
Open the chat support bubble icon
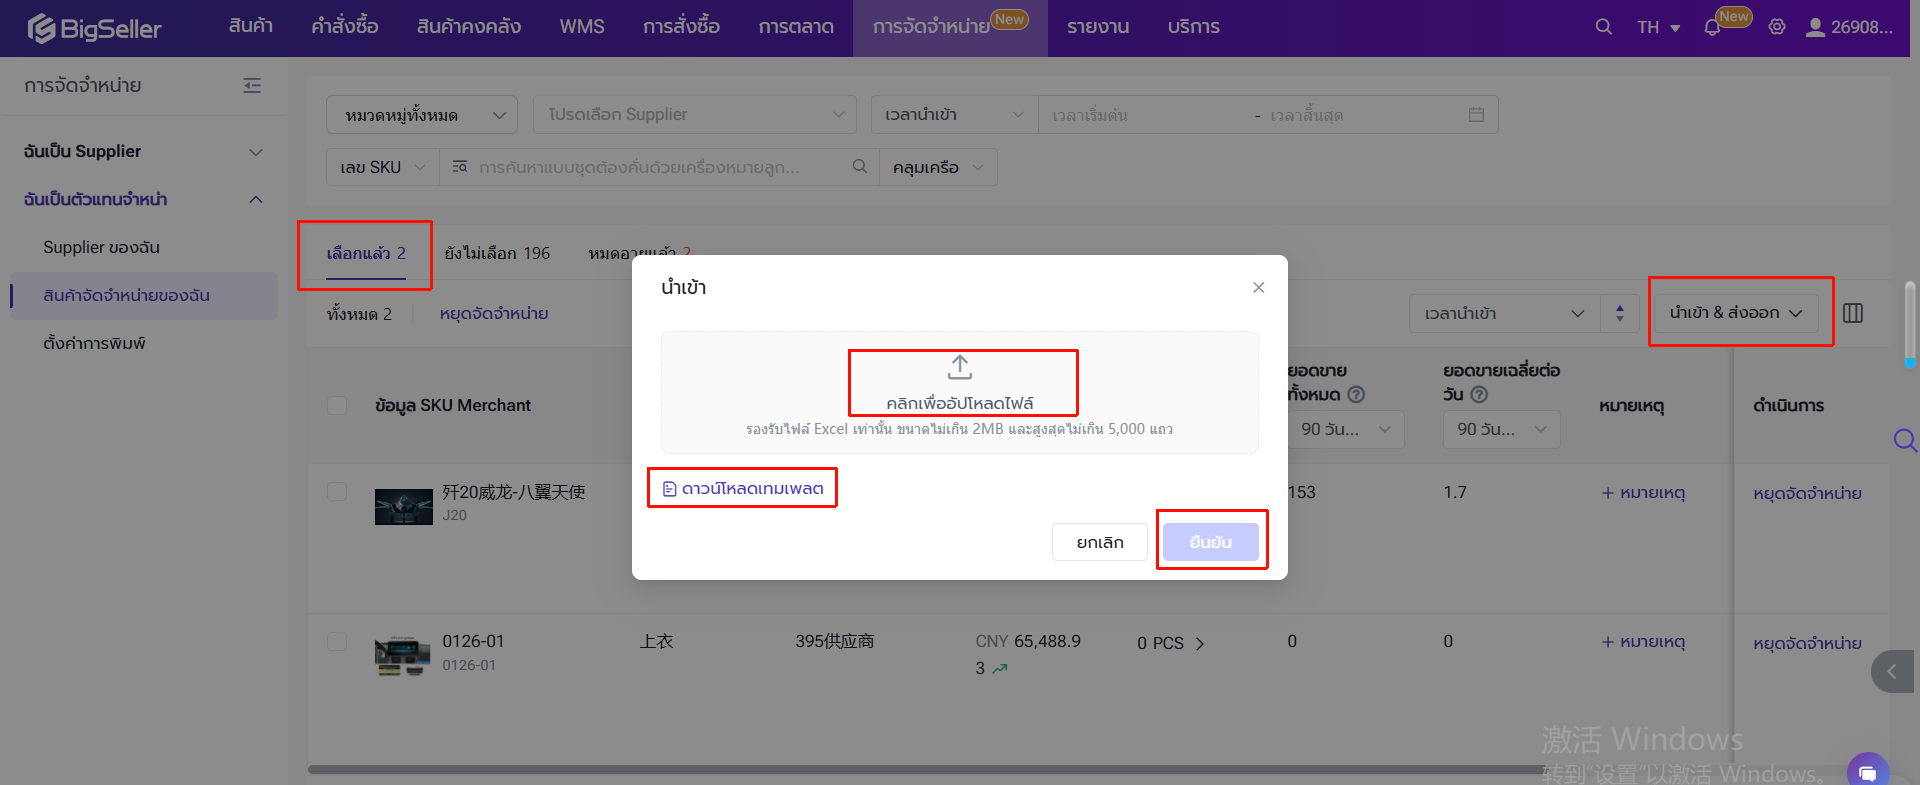click(1867, 771)
